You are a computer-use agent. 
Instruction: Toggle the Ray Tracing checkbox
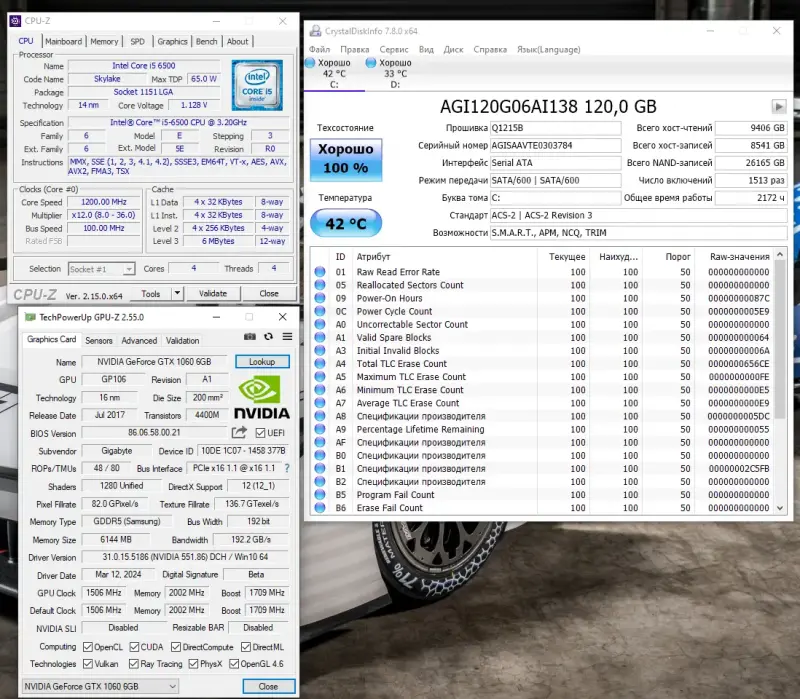click(x=134, y=664)
